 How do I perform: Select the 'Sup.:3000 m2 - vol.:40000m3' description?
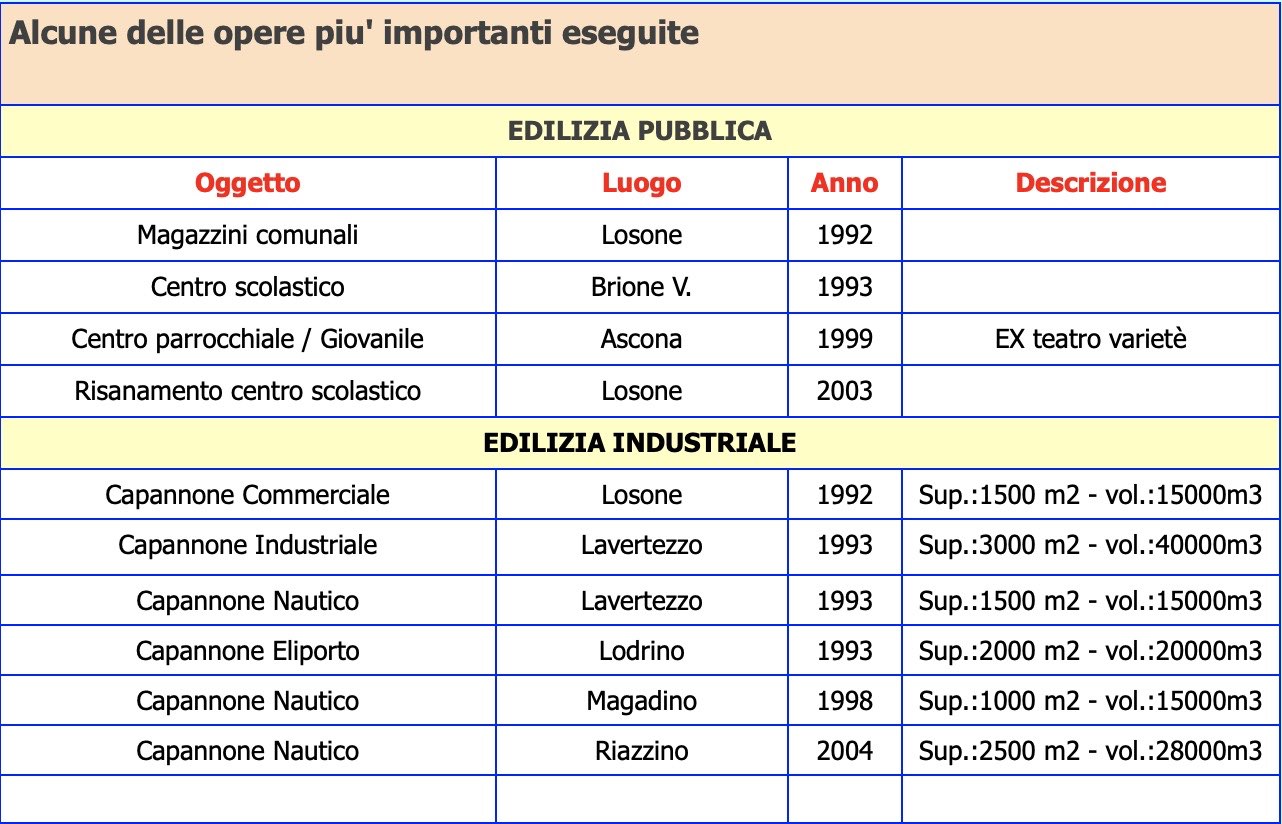coord(1091,545)
